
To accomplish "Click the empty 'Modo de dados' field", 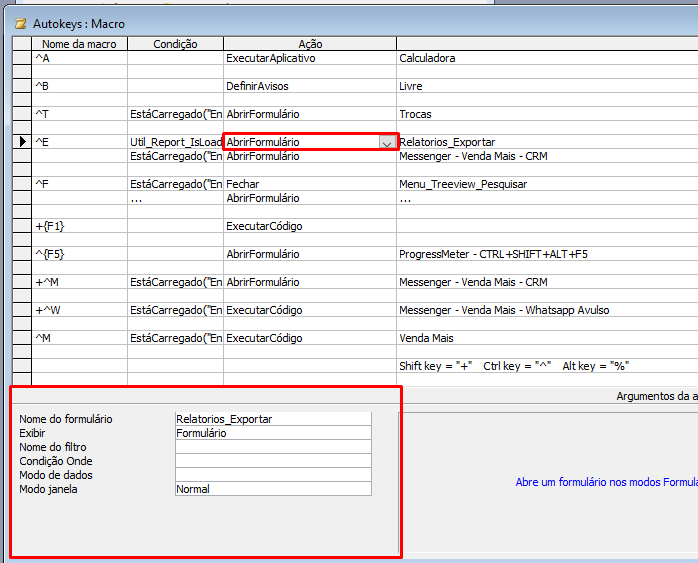I will (x=272, y=475).
